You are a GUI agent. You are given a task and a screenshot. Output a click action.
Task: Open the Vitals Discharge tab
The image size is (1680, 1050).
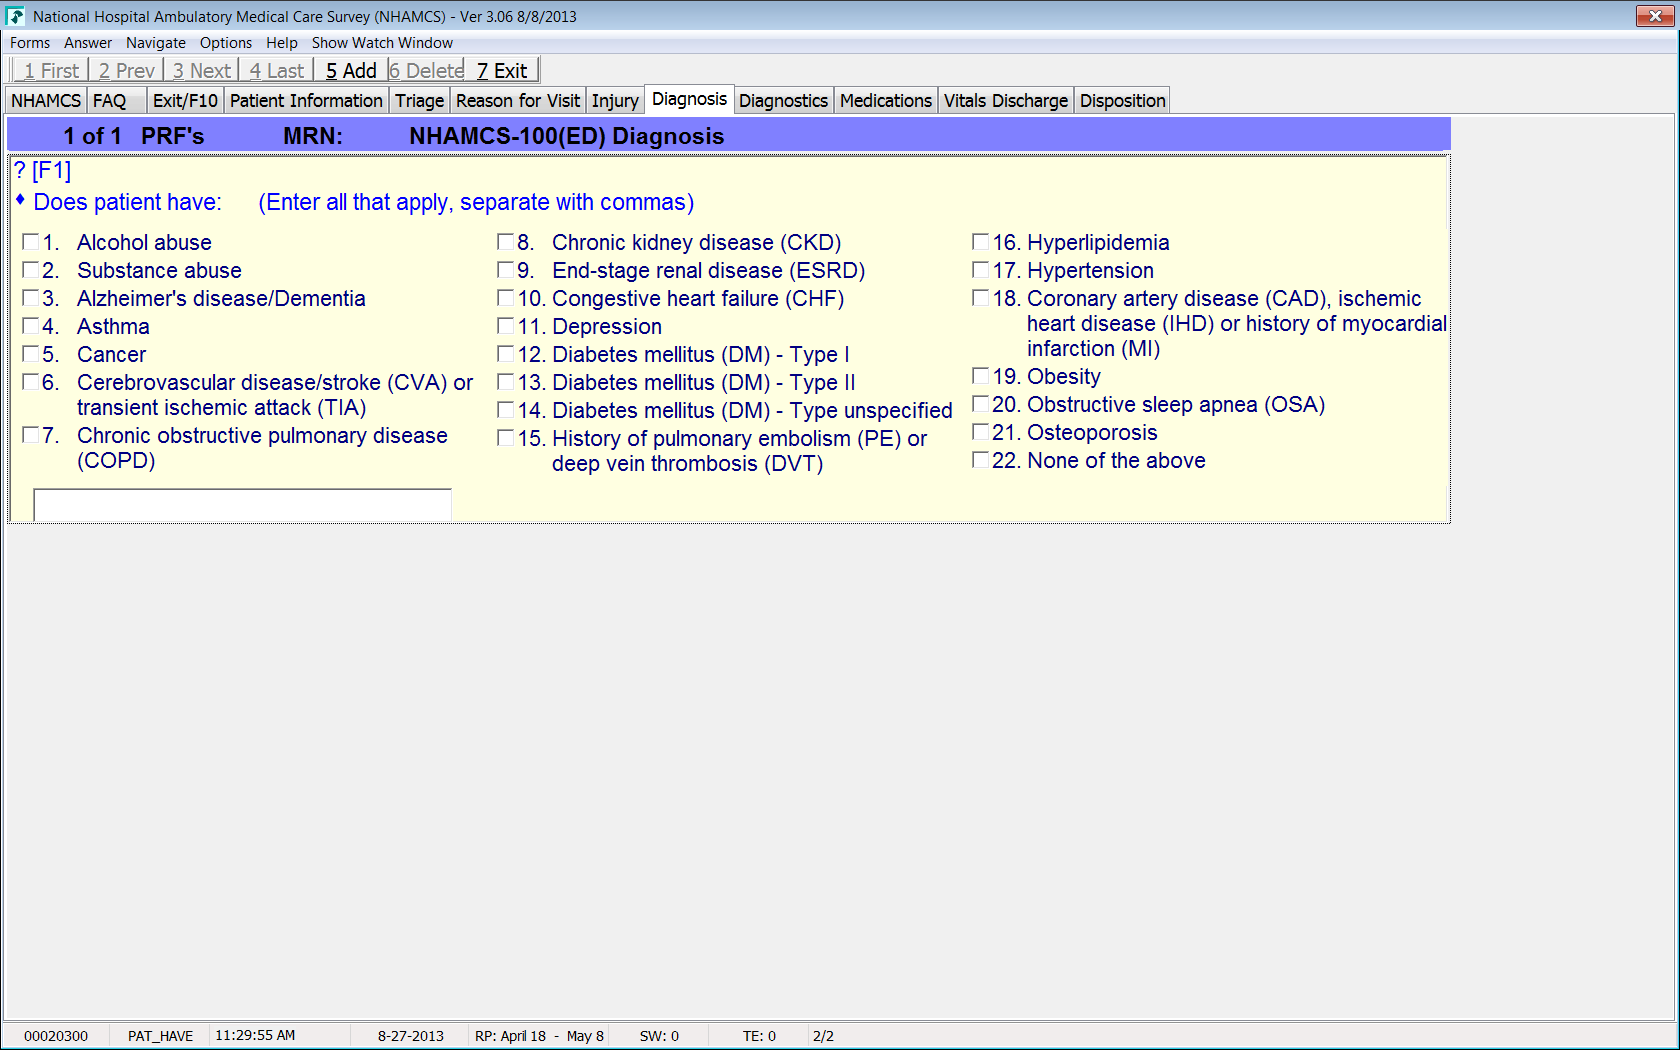point(1006,101)
